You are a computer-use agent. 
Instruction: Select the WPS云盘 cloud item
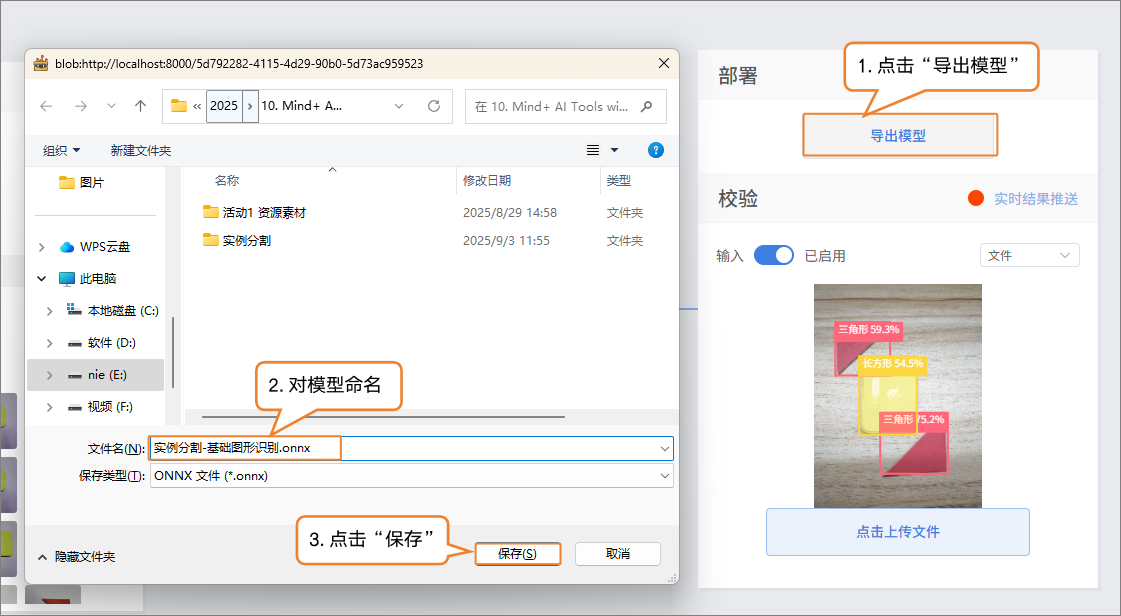(x=104, y=247)
